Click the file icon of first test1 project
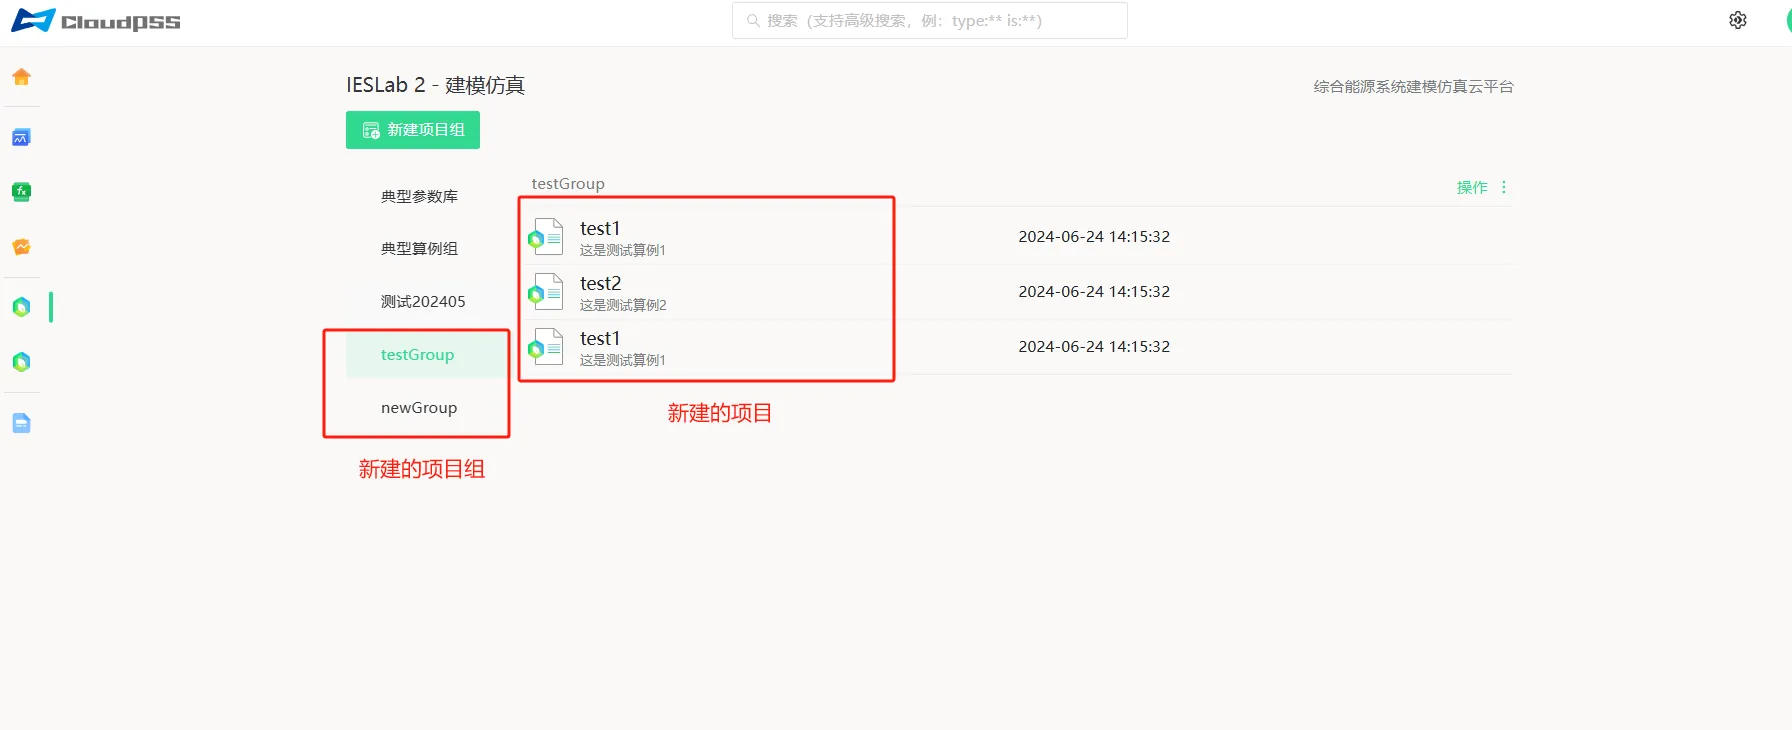Screen dimensions: 1792x730 click(x=546, y=237)
